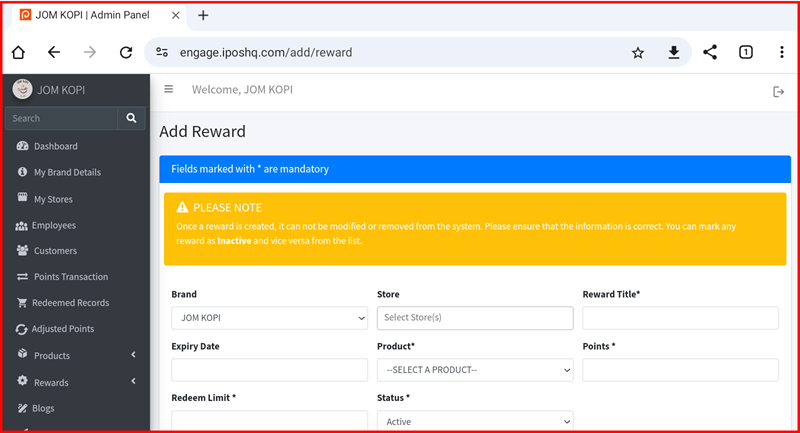This screenshot has height=433, width=800.
Task: Go to Points Transaction in sidebar
Action: (x=70, y=277)
